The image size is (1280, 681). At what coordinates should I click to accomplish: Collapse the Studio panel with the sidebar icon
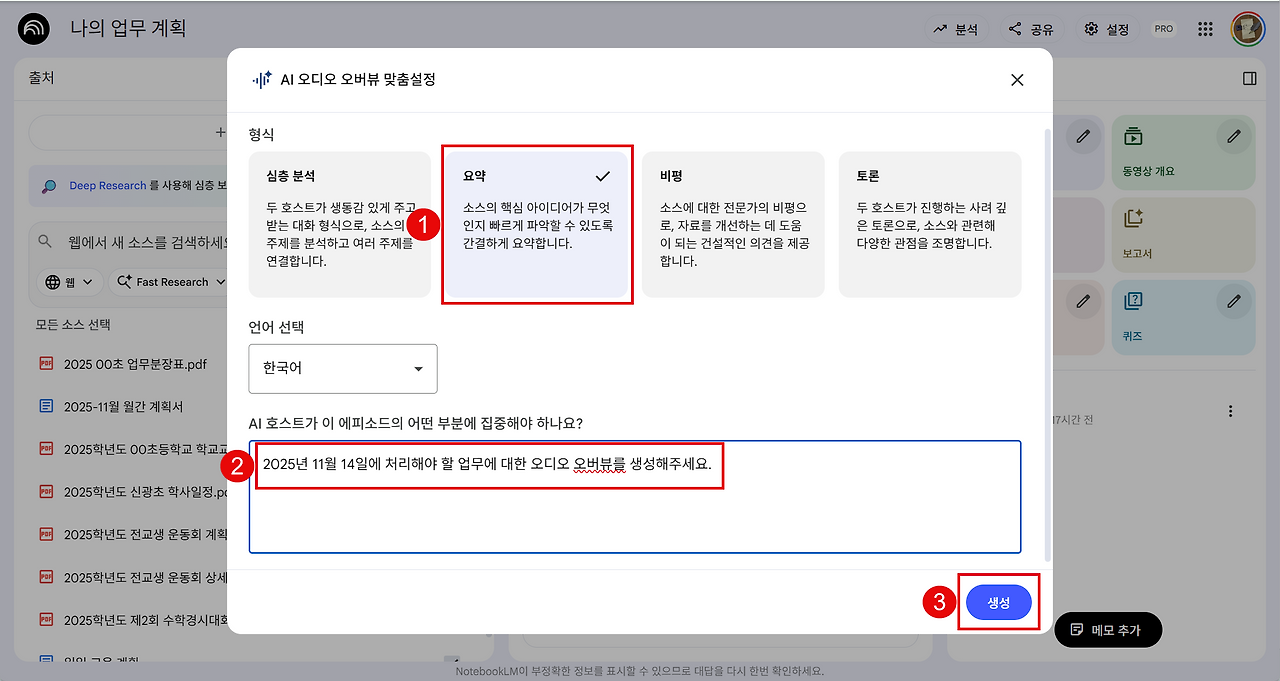click(x=1249, y=78)
